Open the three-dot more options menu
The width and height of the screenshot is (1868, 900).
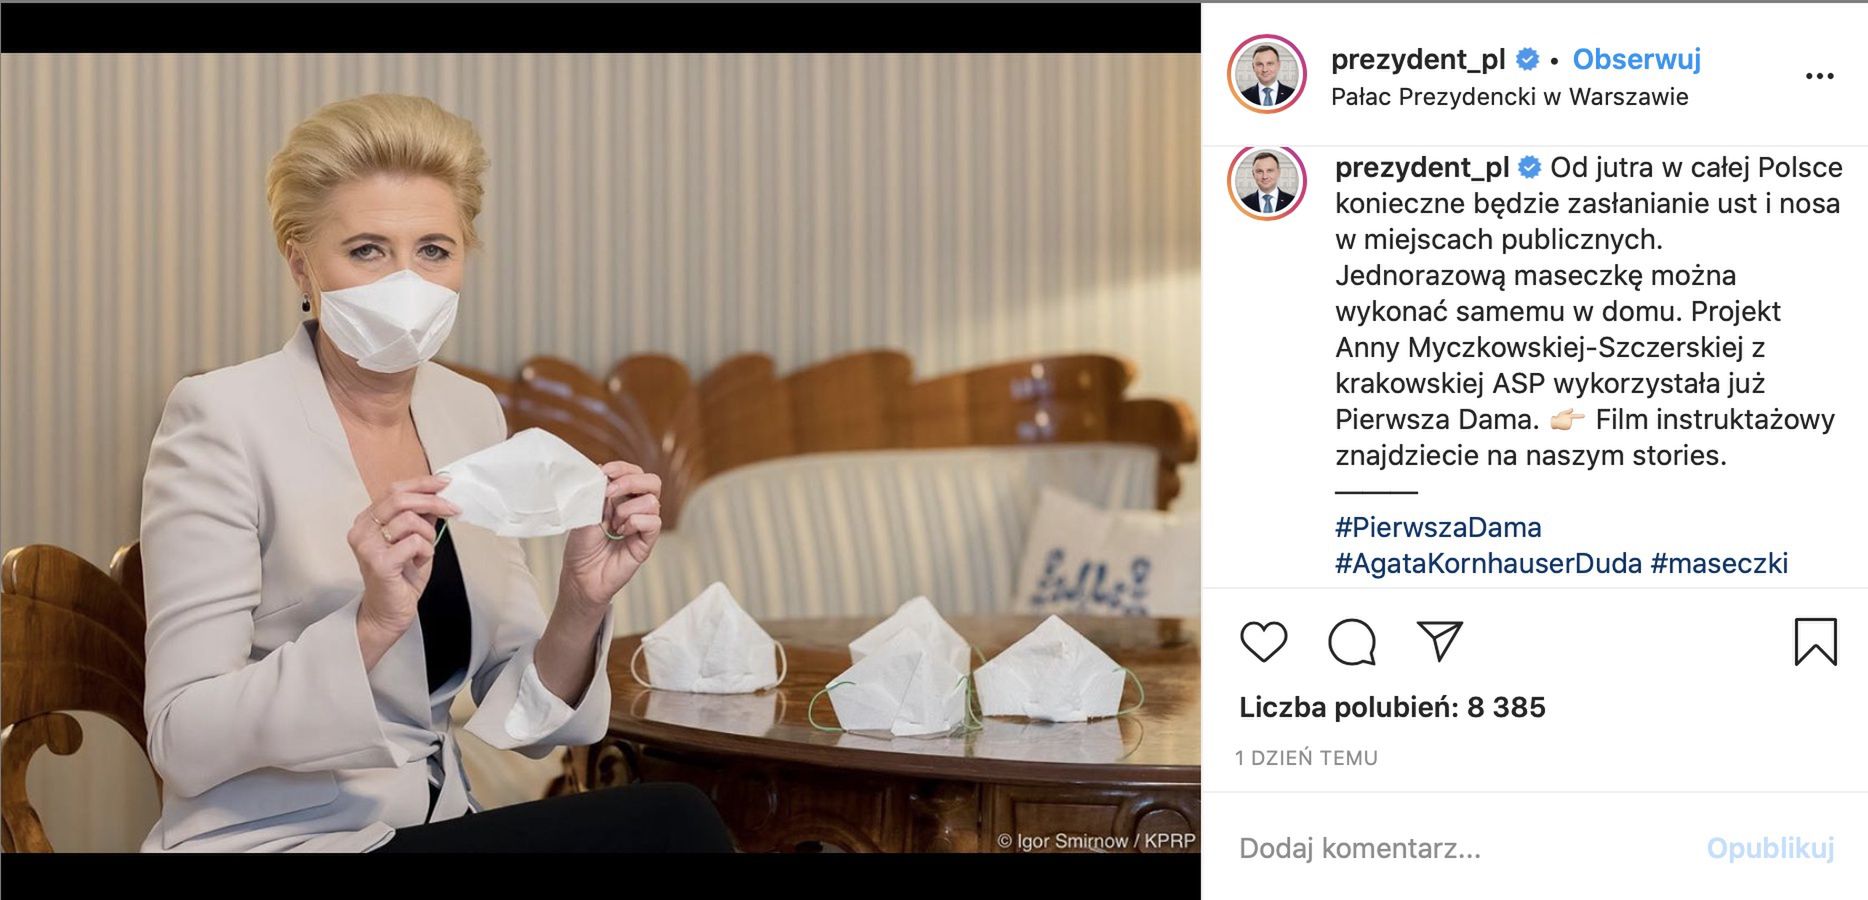1819,76
